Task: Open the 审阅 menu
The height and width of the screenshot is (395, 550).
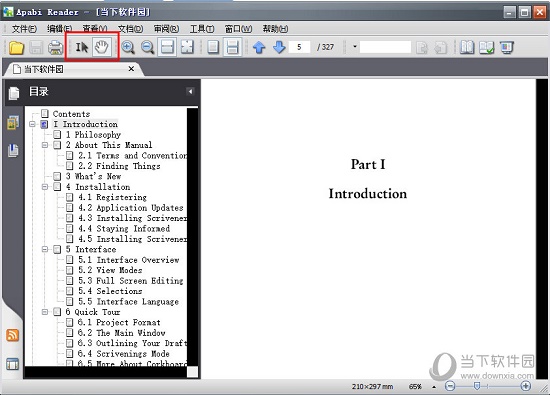Action: pyautogui.click(x=166, y=29)
